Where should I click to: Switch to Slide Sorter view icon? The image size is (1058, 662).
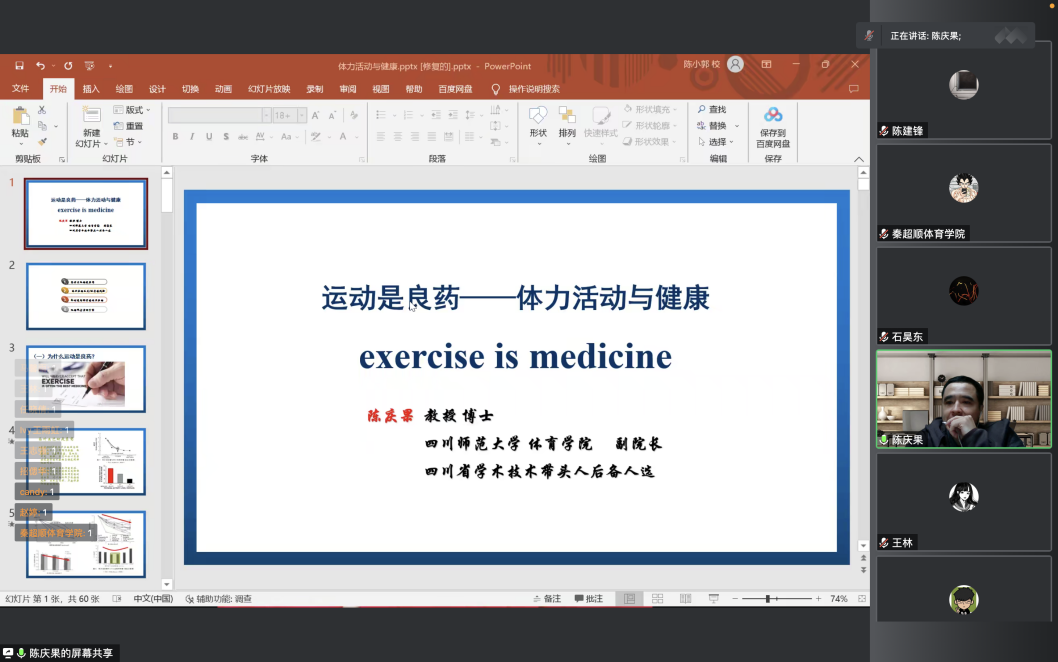click(657, 599)
